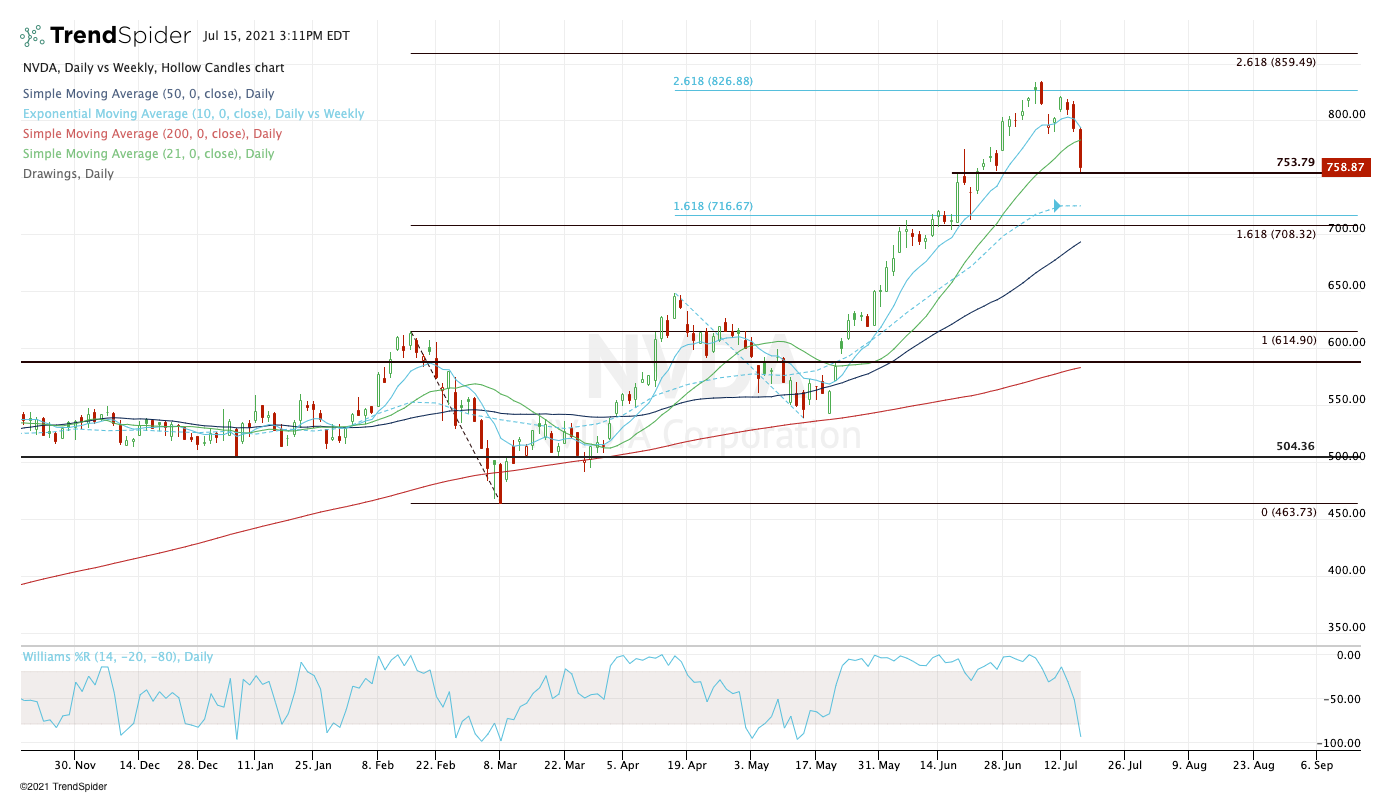The image size is (1391, 796).
Task: Click the 2.618 (826.88) Fibonacci label
Action: point(713,81)
